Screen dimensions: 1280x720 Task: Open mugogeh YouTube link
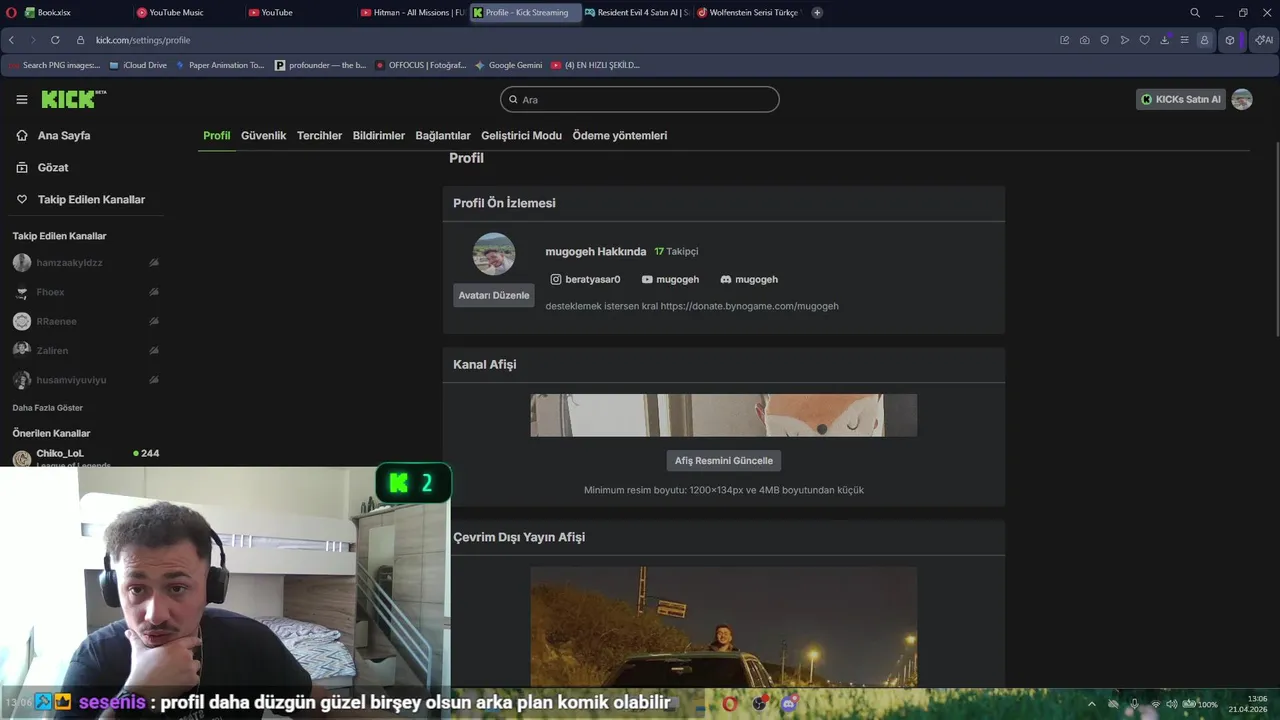click(670, 279)
